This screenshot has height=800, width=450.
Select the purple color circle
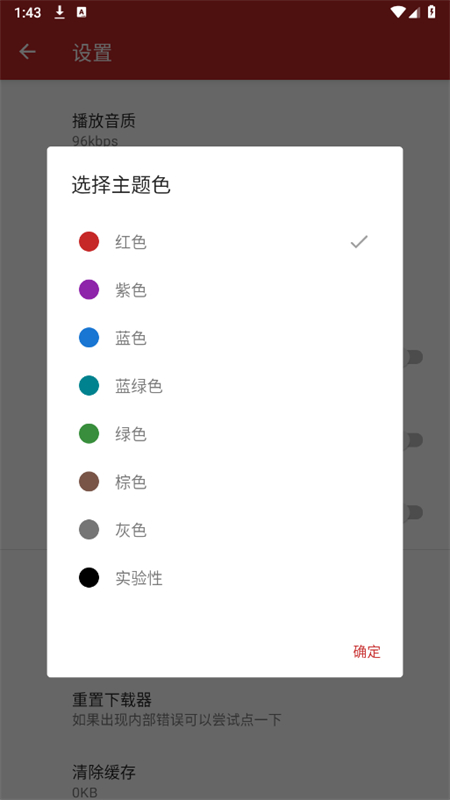coord(89,290)
